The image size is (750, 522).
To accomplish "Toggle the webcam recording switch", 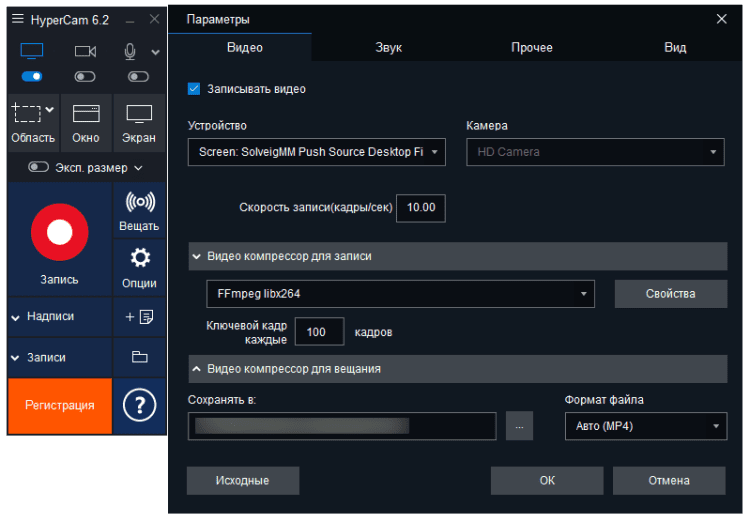I will [85, 77].
